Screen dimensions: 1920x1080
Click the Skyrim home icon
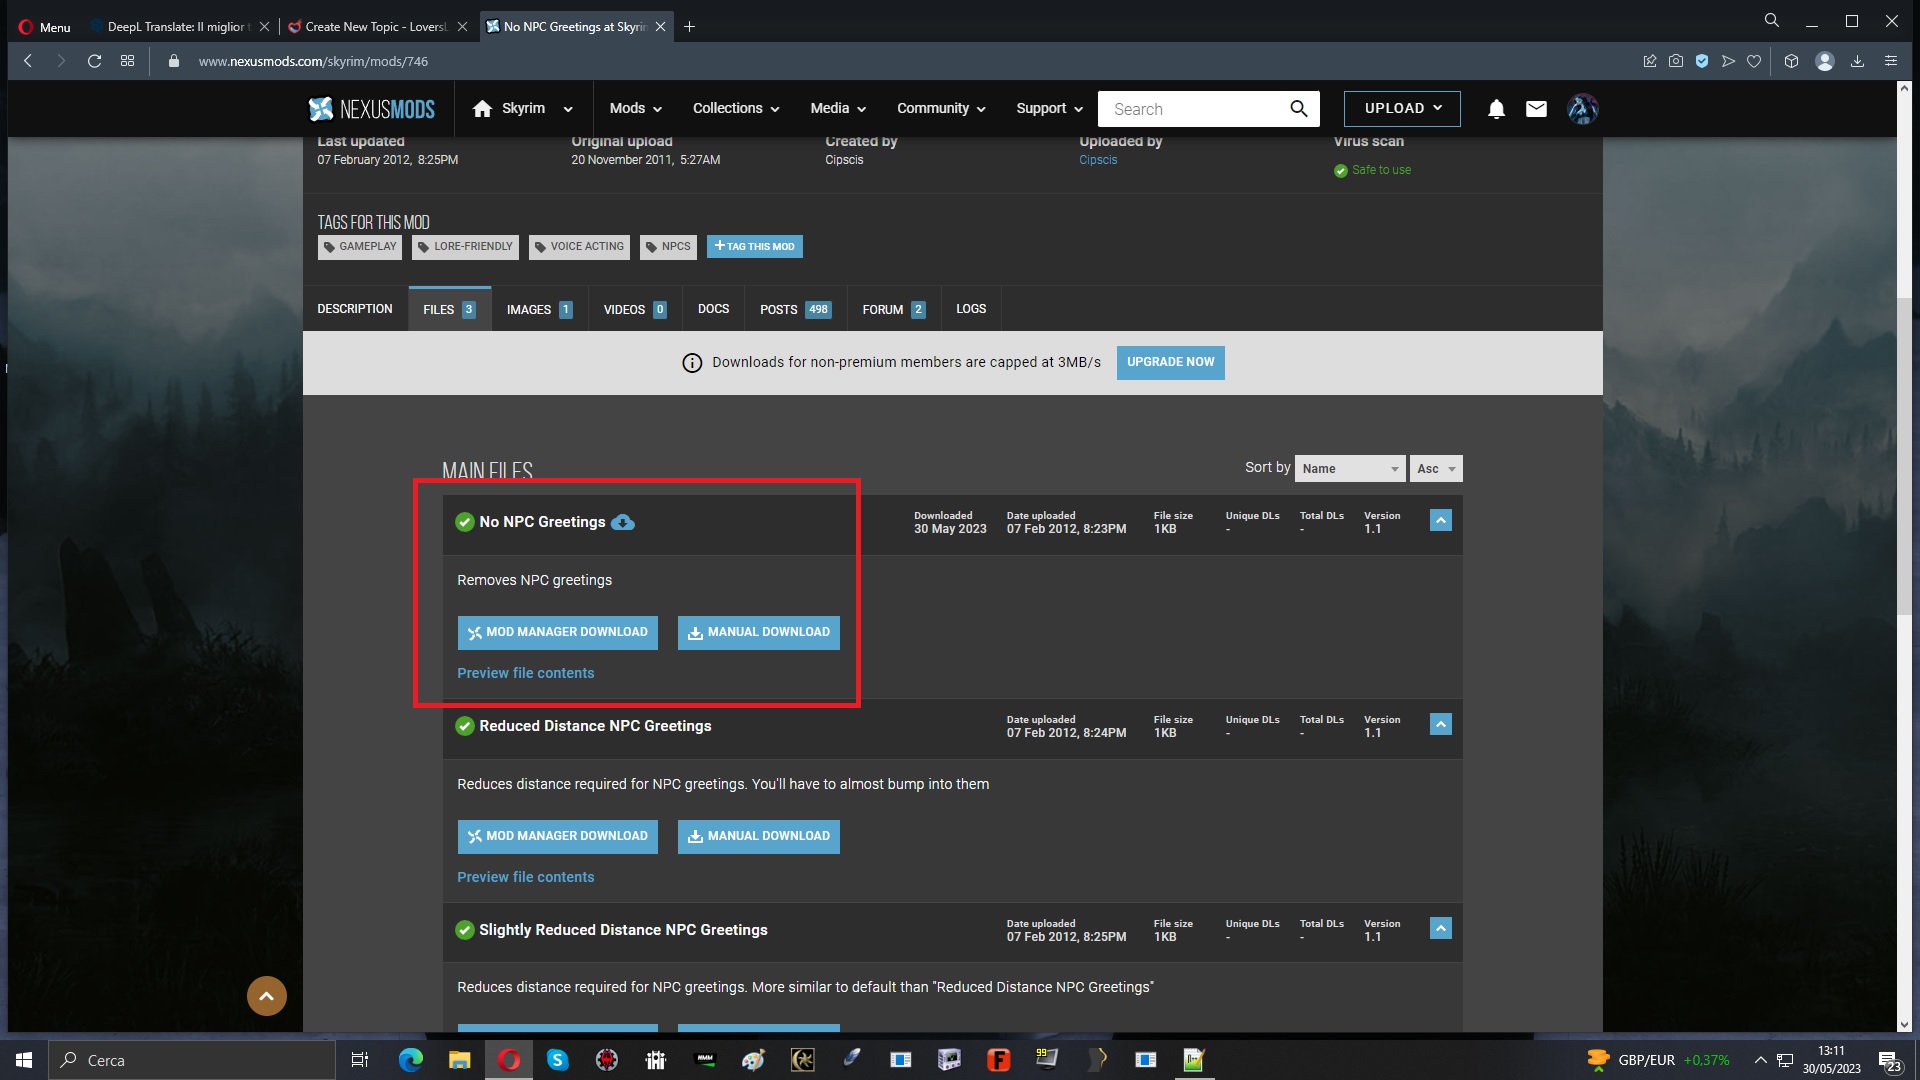[x=482, y=108]
